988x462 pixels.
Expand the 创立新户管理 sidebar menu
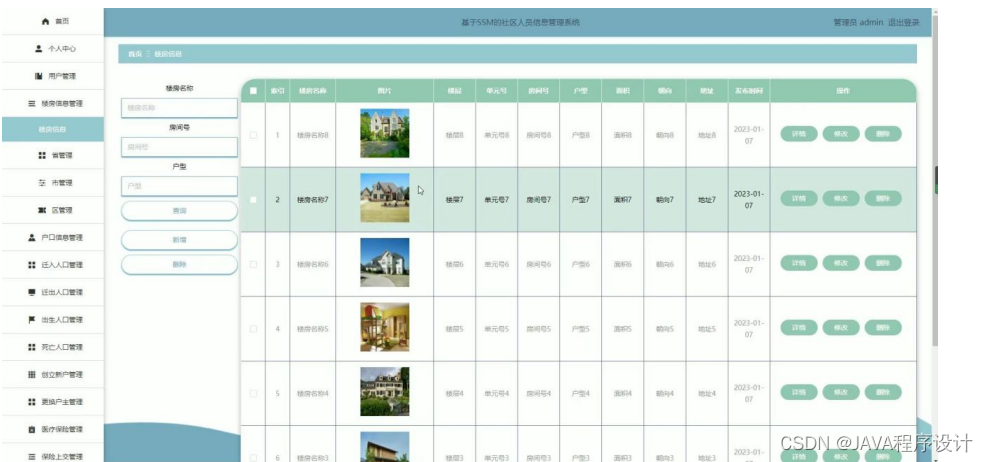pos(53,374)
